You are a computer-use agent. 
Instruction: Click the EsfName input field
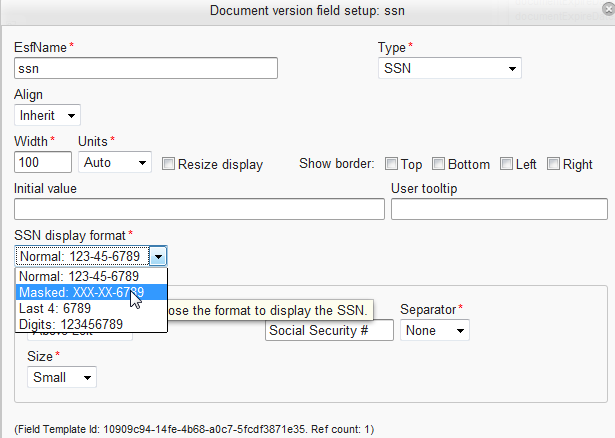tap(146, 68)
